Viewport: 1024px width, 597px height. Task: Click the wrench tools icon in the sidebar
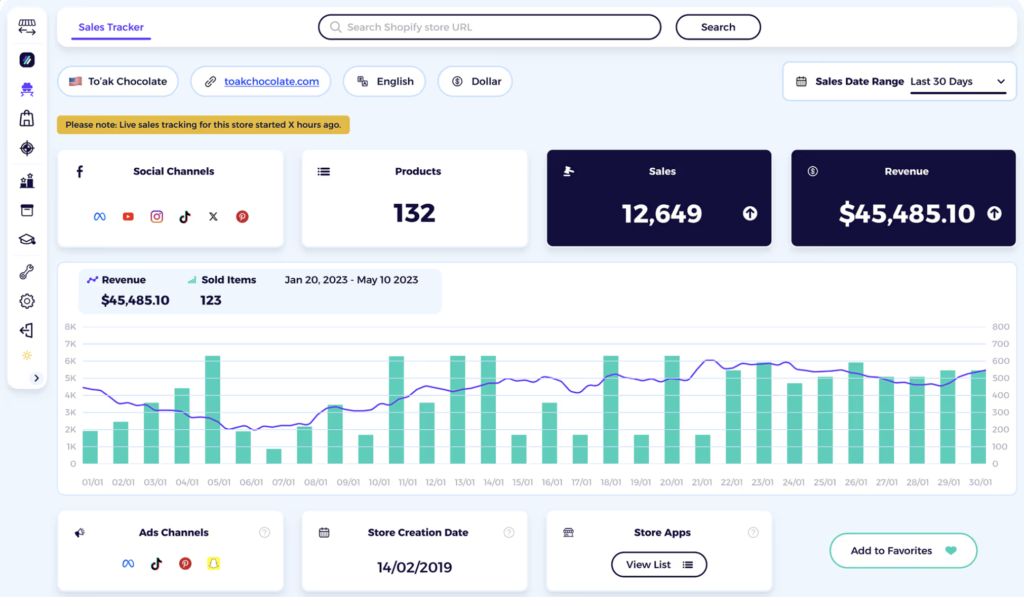27,270
